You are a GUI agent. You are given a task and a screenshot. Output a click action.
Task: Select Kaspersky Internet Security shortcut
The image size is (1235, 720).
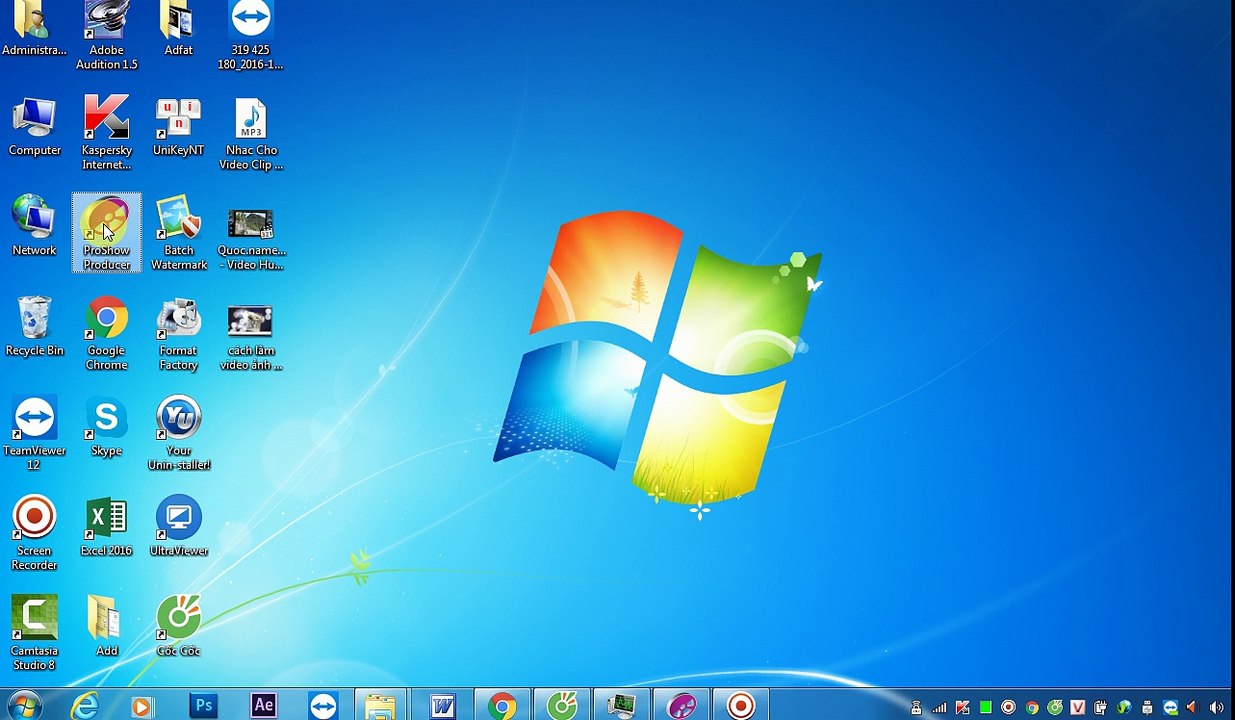point(106,133)
